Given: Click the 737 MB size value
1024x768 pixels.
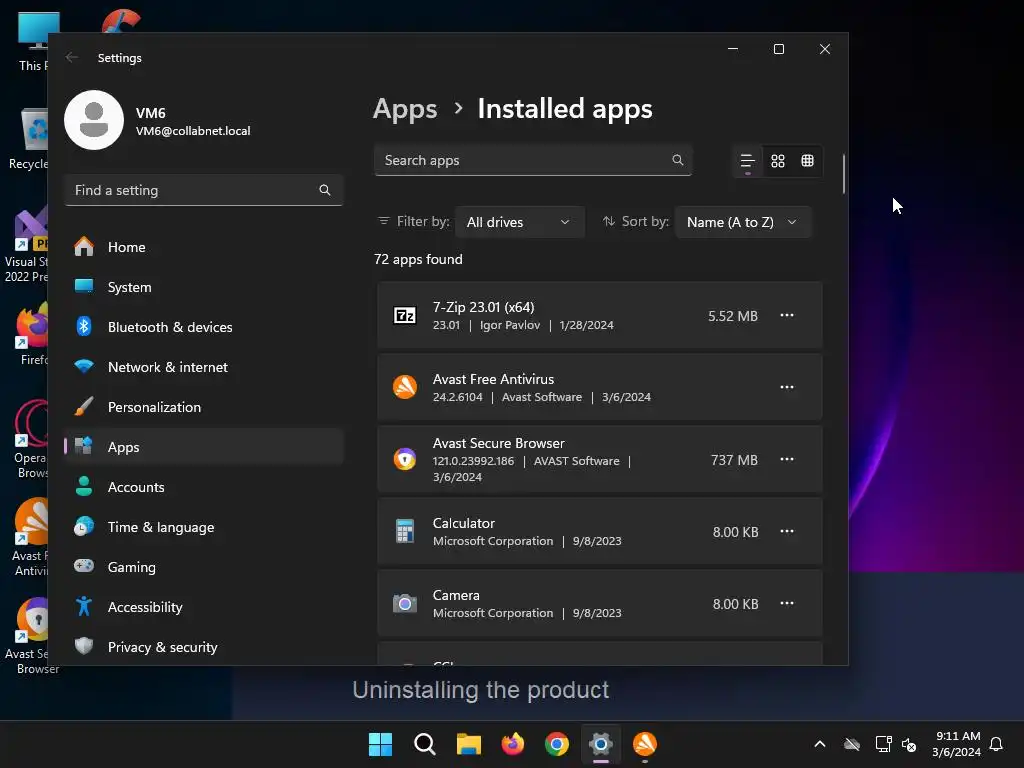Looking at the screenshot, I should click(x=734, y=460).
